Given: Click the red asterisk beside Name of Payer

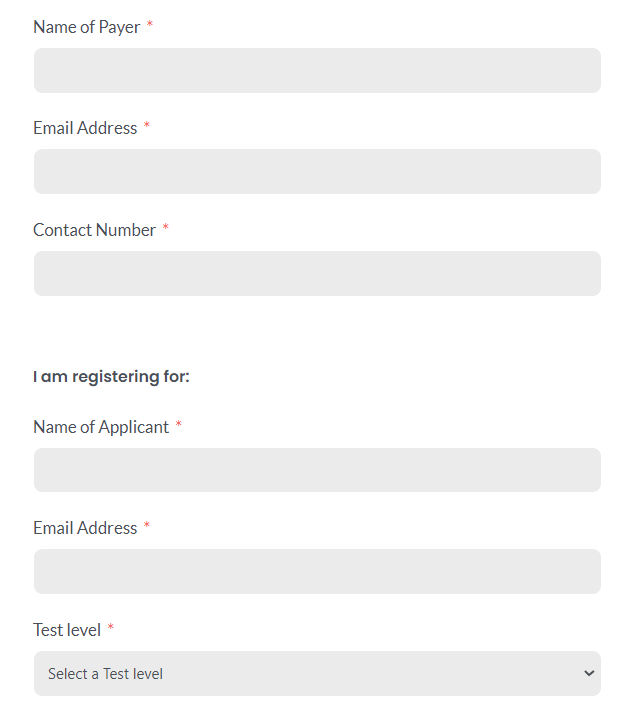Looking at the screenshot, I should tap(150, 25).
